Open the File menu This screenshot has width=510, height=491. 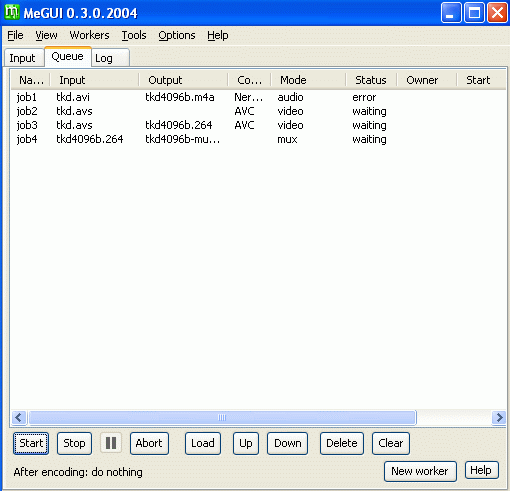pos(15,35)
